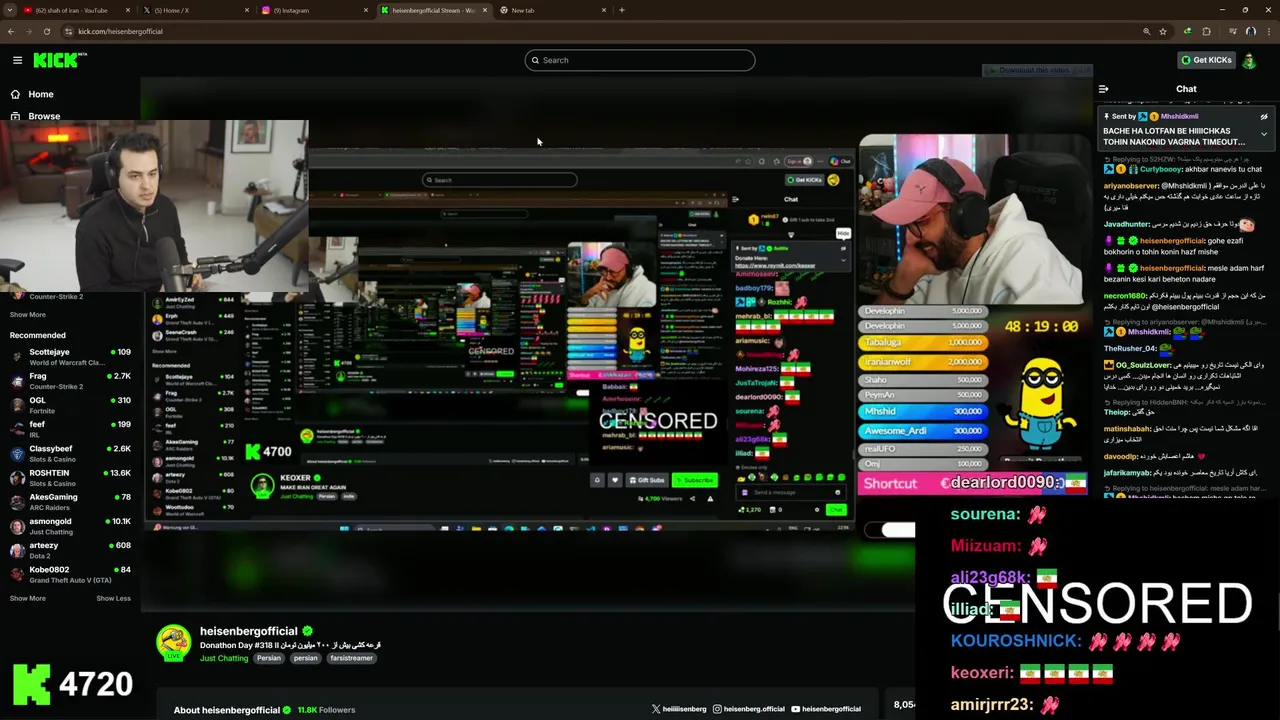The height and width of the screenshot is (720, 1280).
Task: Click the unpin icon on the pinned message
Action: tap(1264, 117)
